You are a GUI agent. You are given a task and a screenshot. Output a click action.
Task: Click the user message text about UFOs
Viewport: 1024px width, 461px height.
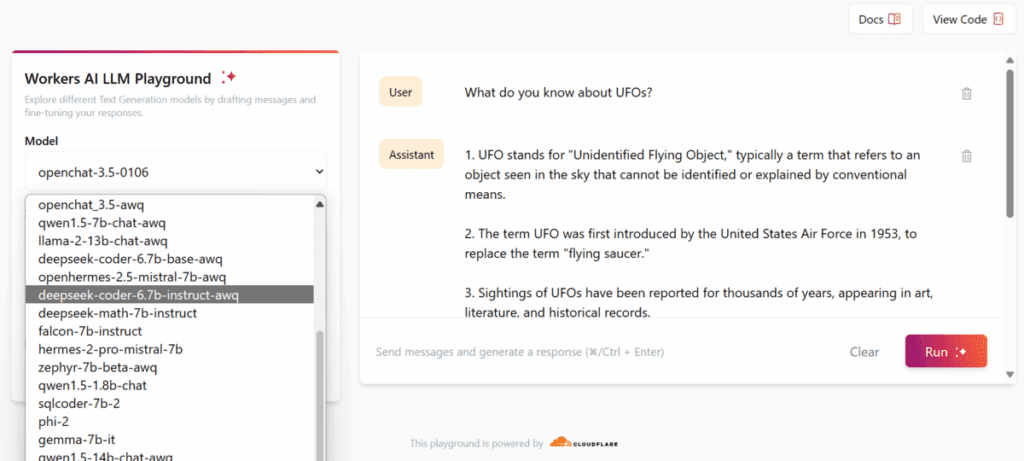click(558, 93)
